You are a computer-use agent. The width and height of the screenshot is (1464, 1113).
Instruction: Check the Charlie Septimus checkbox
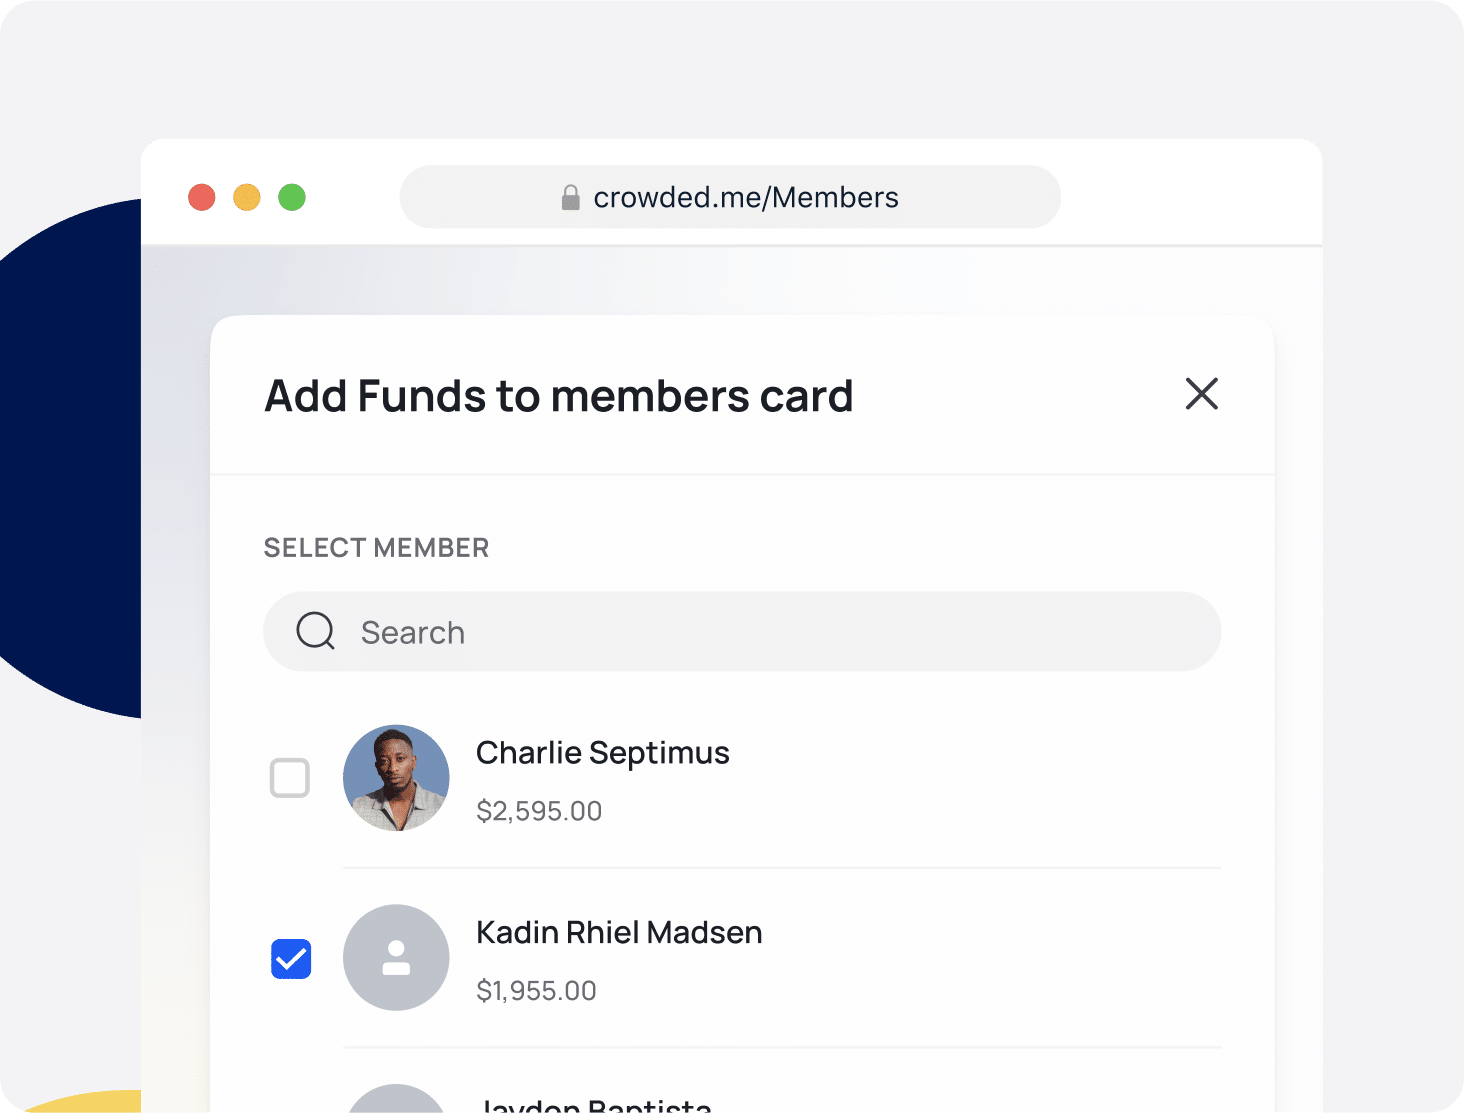[290, 778]
